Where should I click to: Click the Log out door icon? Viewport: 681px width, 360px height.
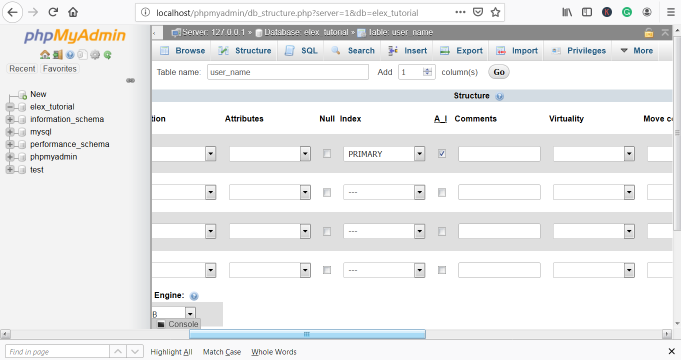(x=57, y=55)
